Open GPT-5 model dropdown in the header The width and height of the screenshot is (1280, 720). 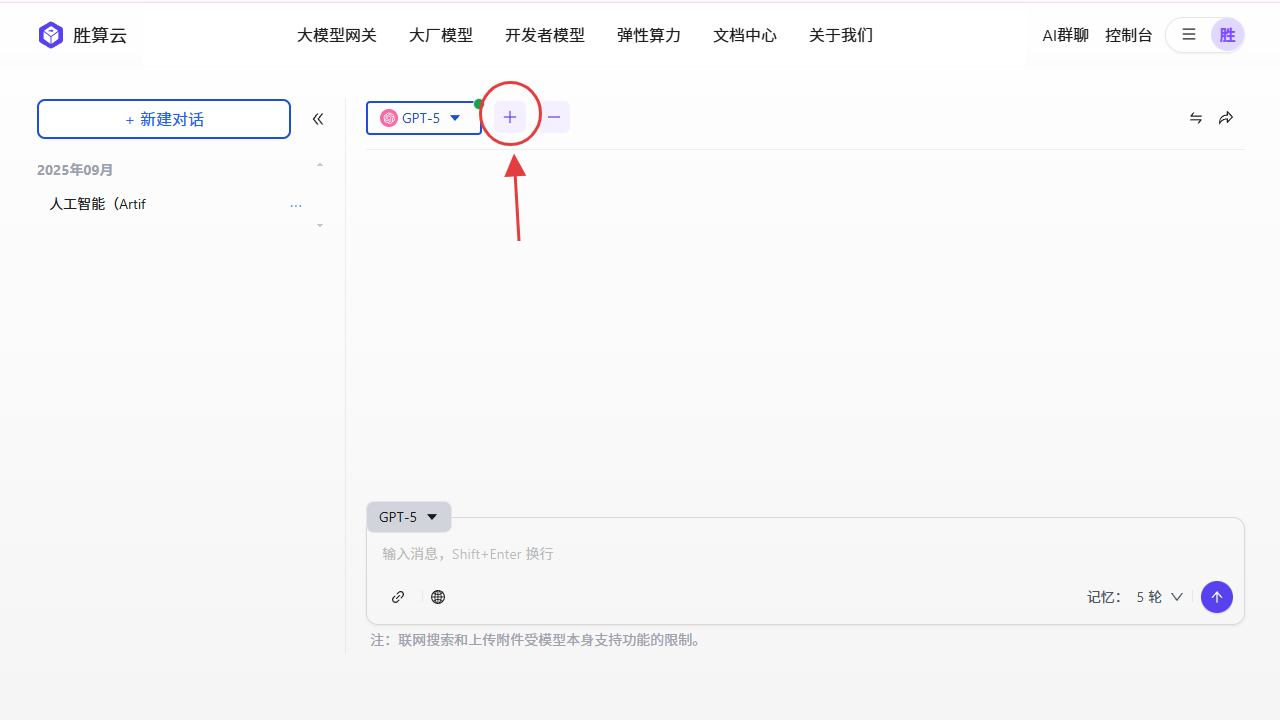click(424, 118)
